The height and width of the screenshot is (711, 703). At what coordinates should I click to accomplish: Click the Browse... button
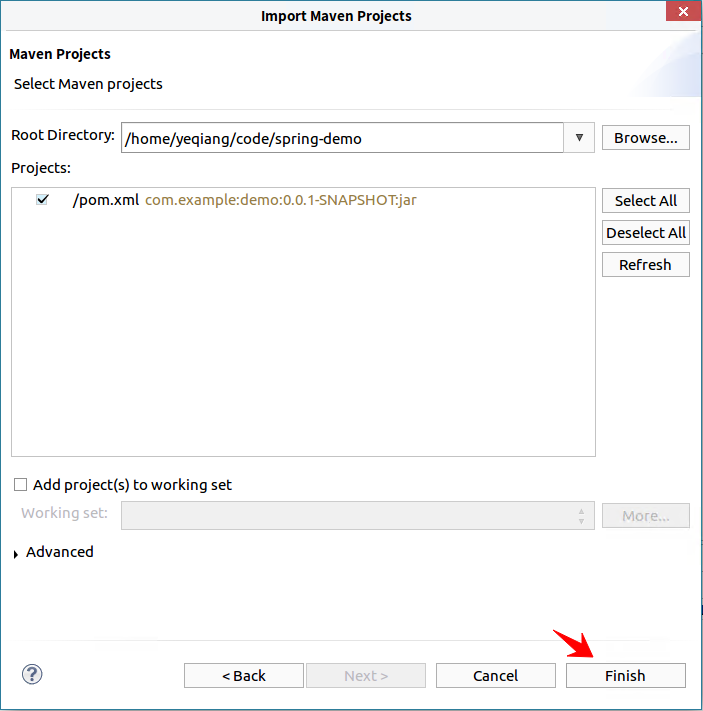point(646,138)
